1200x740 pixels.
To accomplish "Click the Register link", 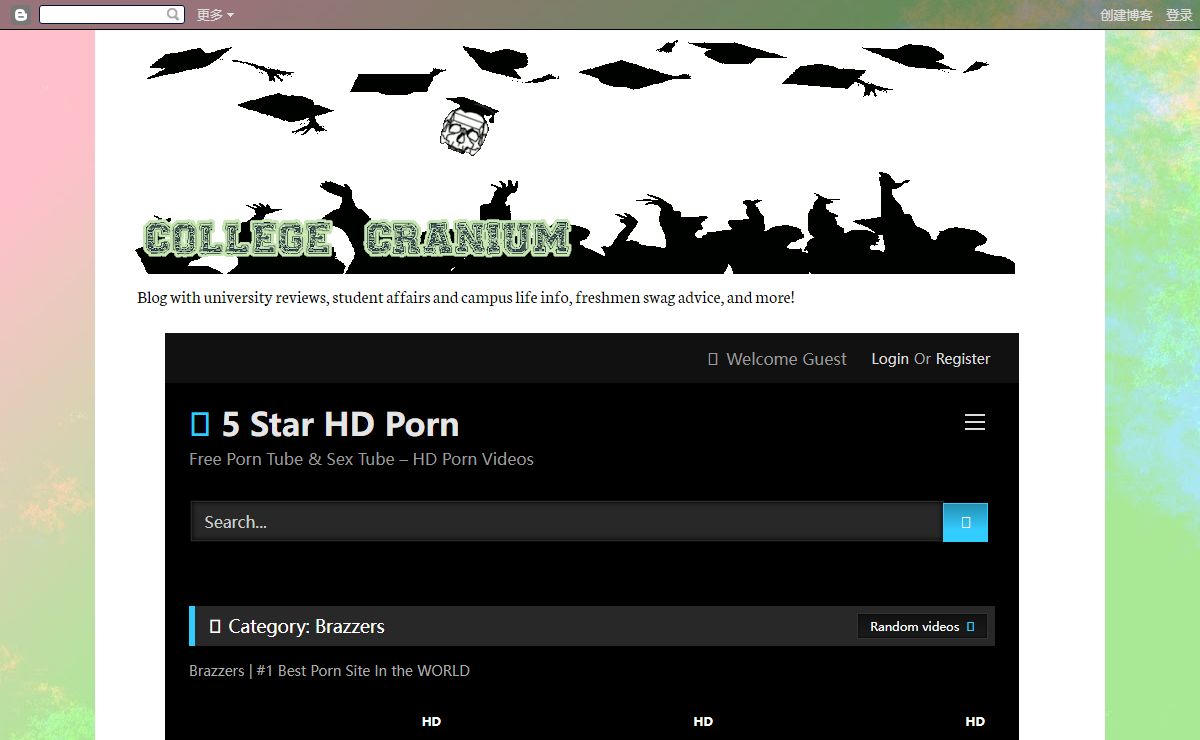I will click(963, 359).
